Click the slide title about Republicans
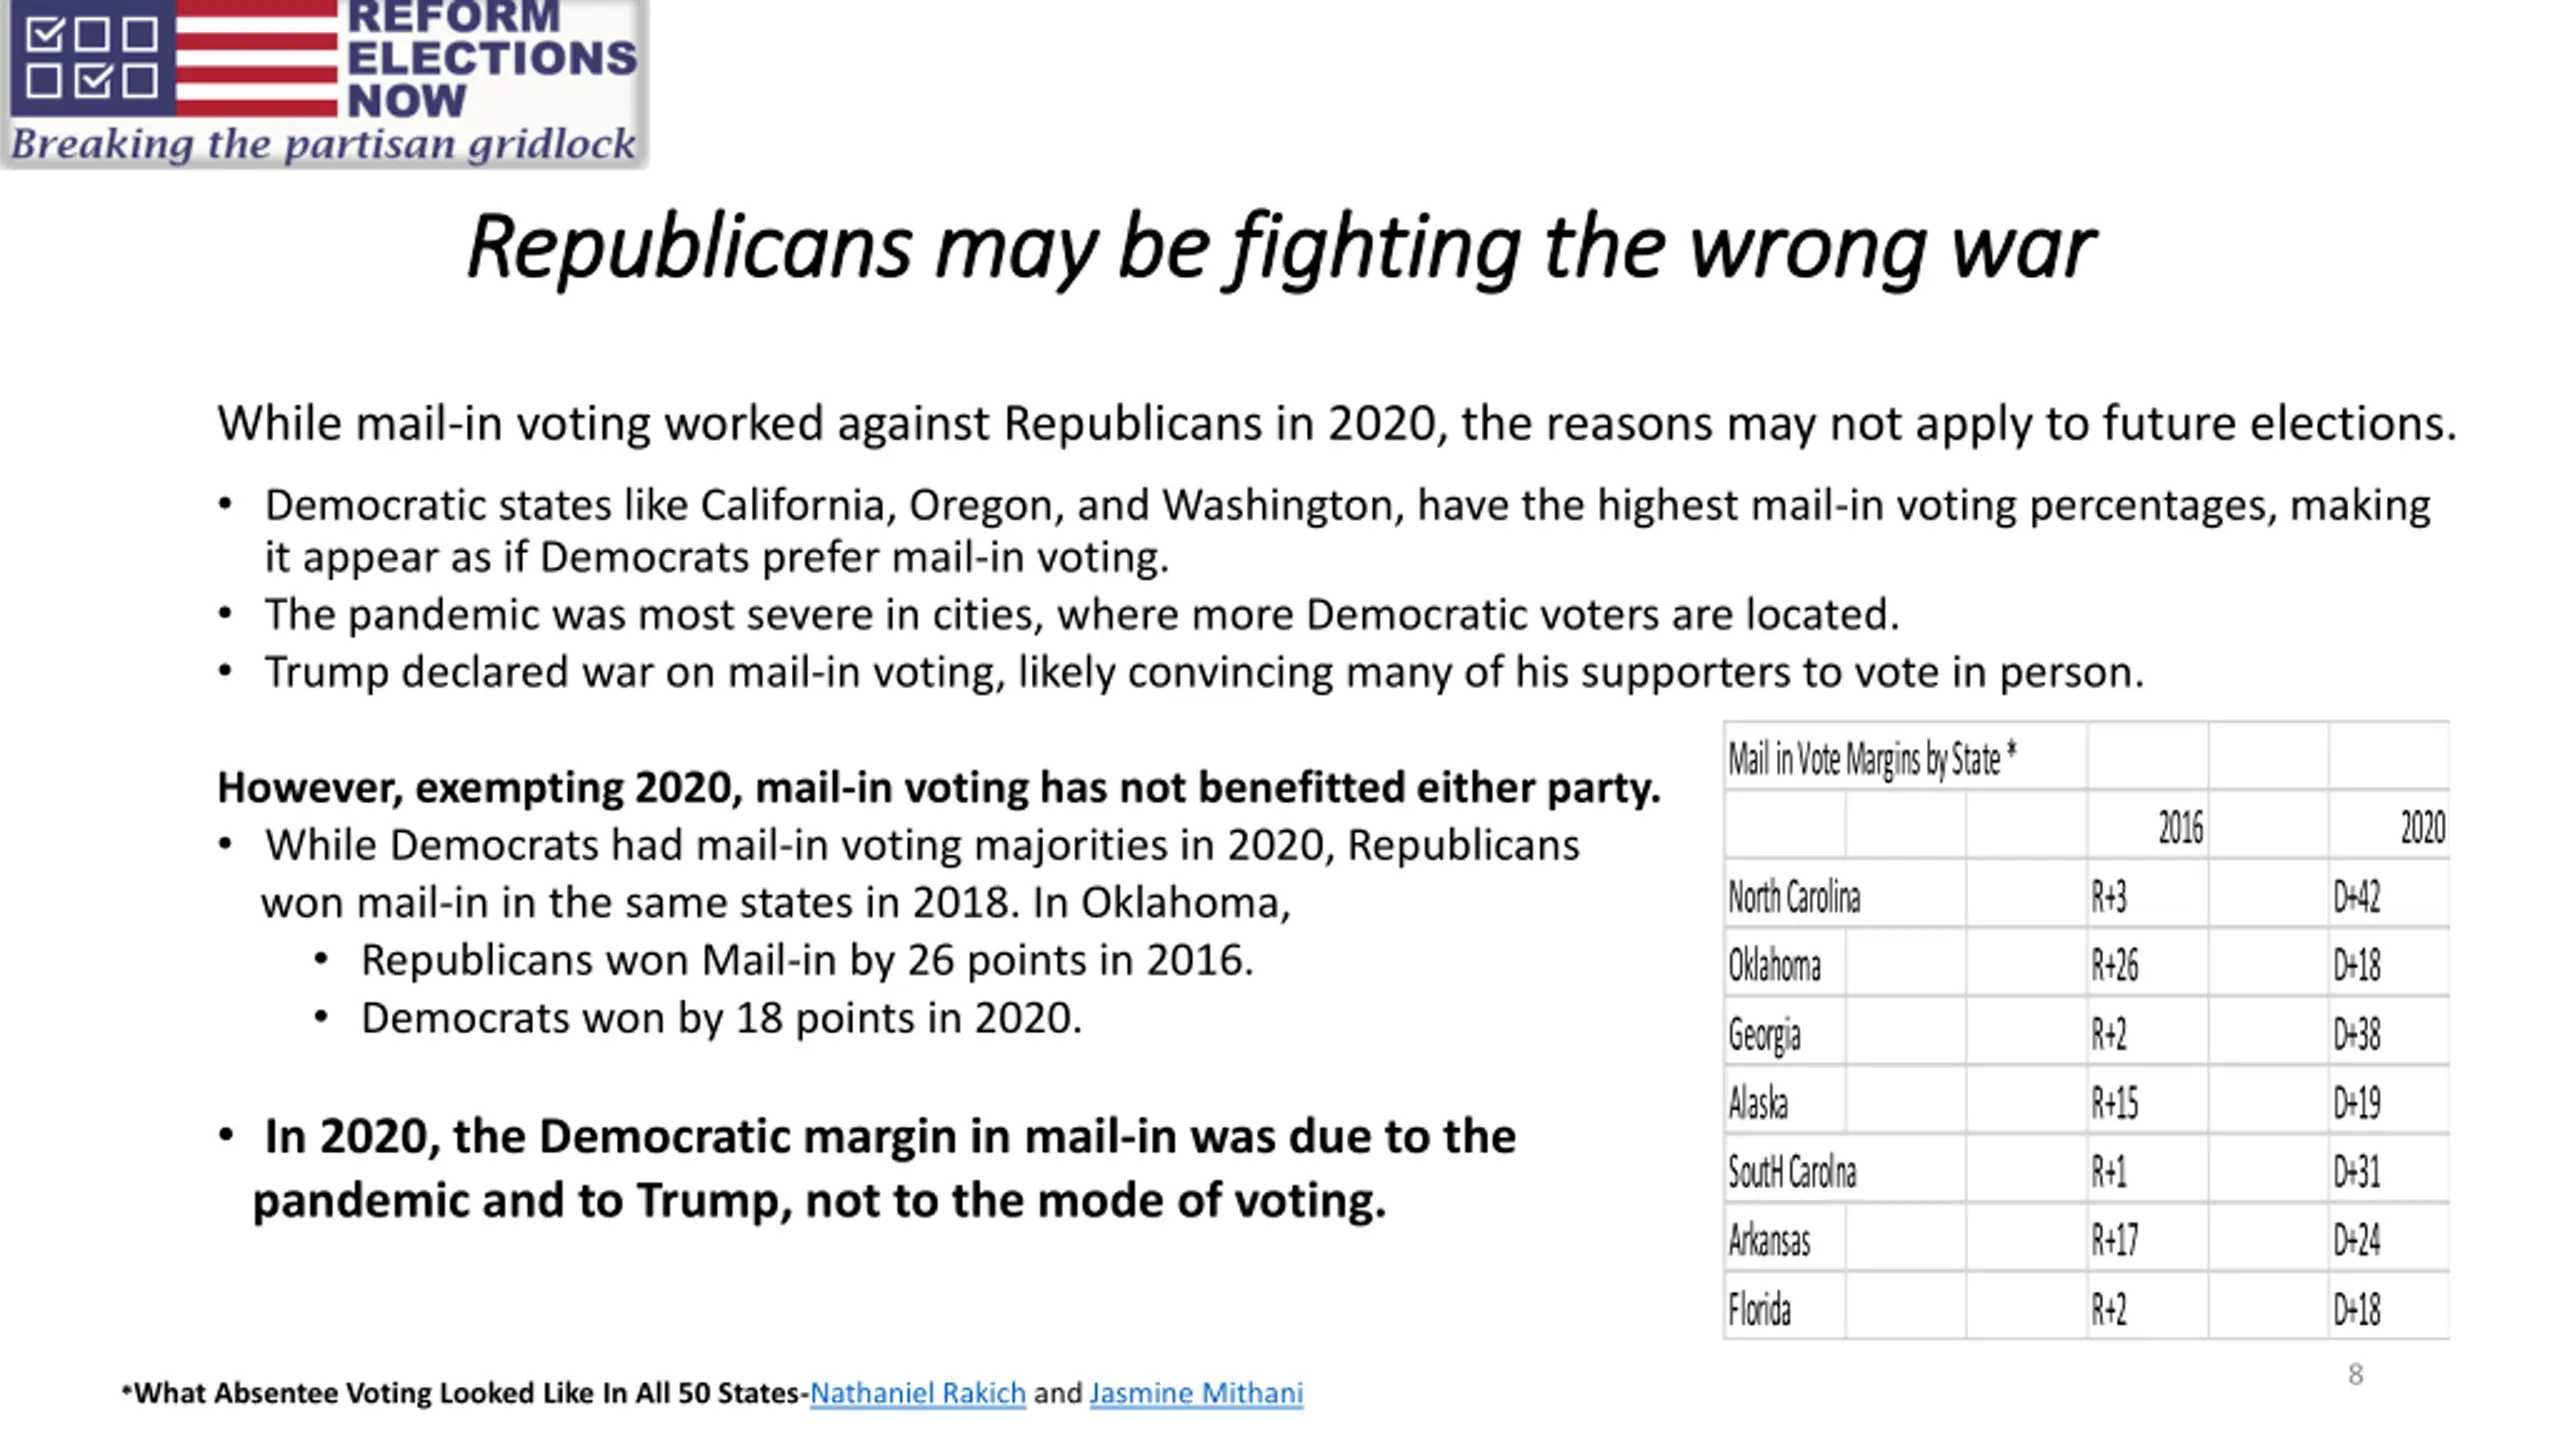This screenshot has width=2560, height=1440. [1281, 248]
